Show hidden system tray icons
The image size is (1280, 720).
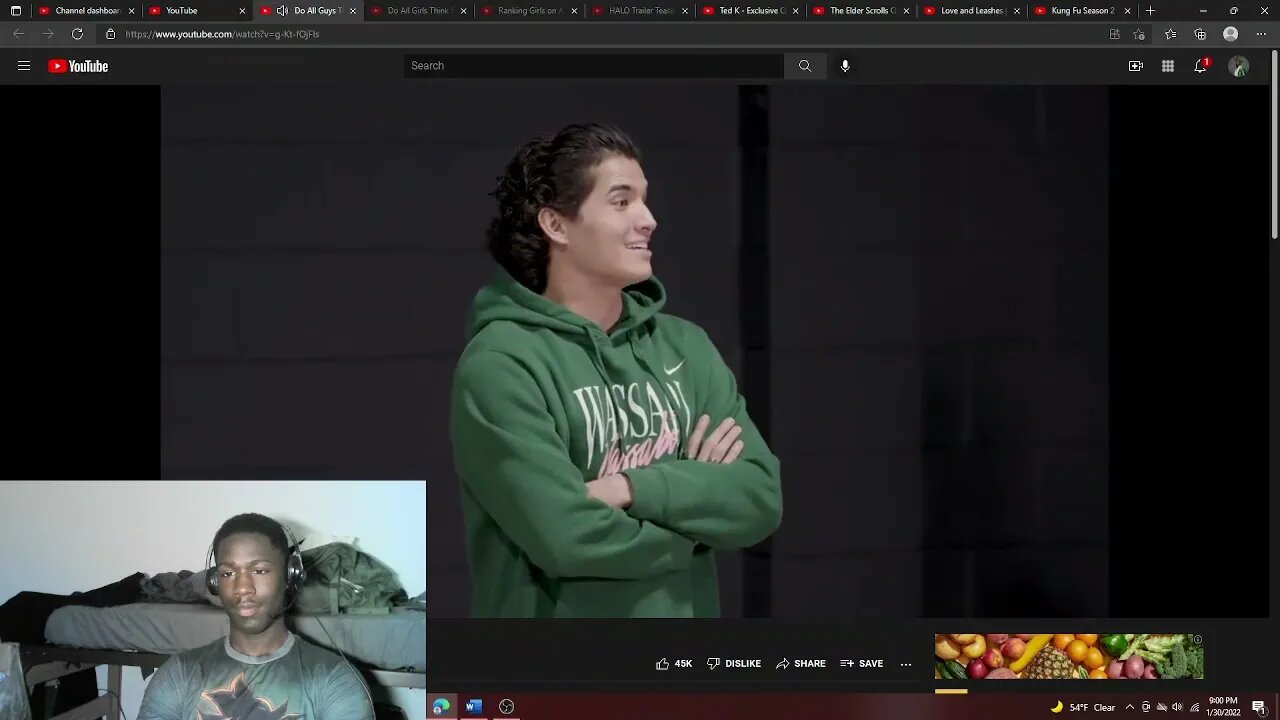[1130, 707]
